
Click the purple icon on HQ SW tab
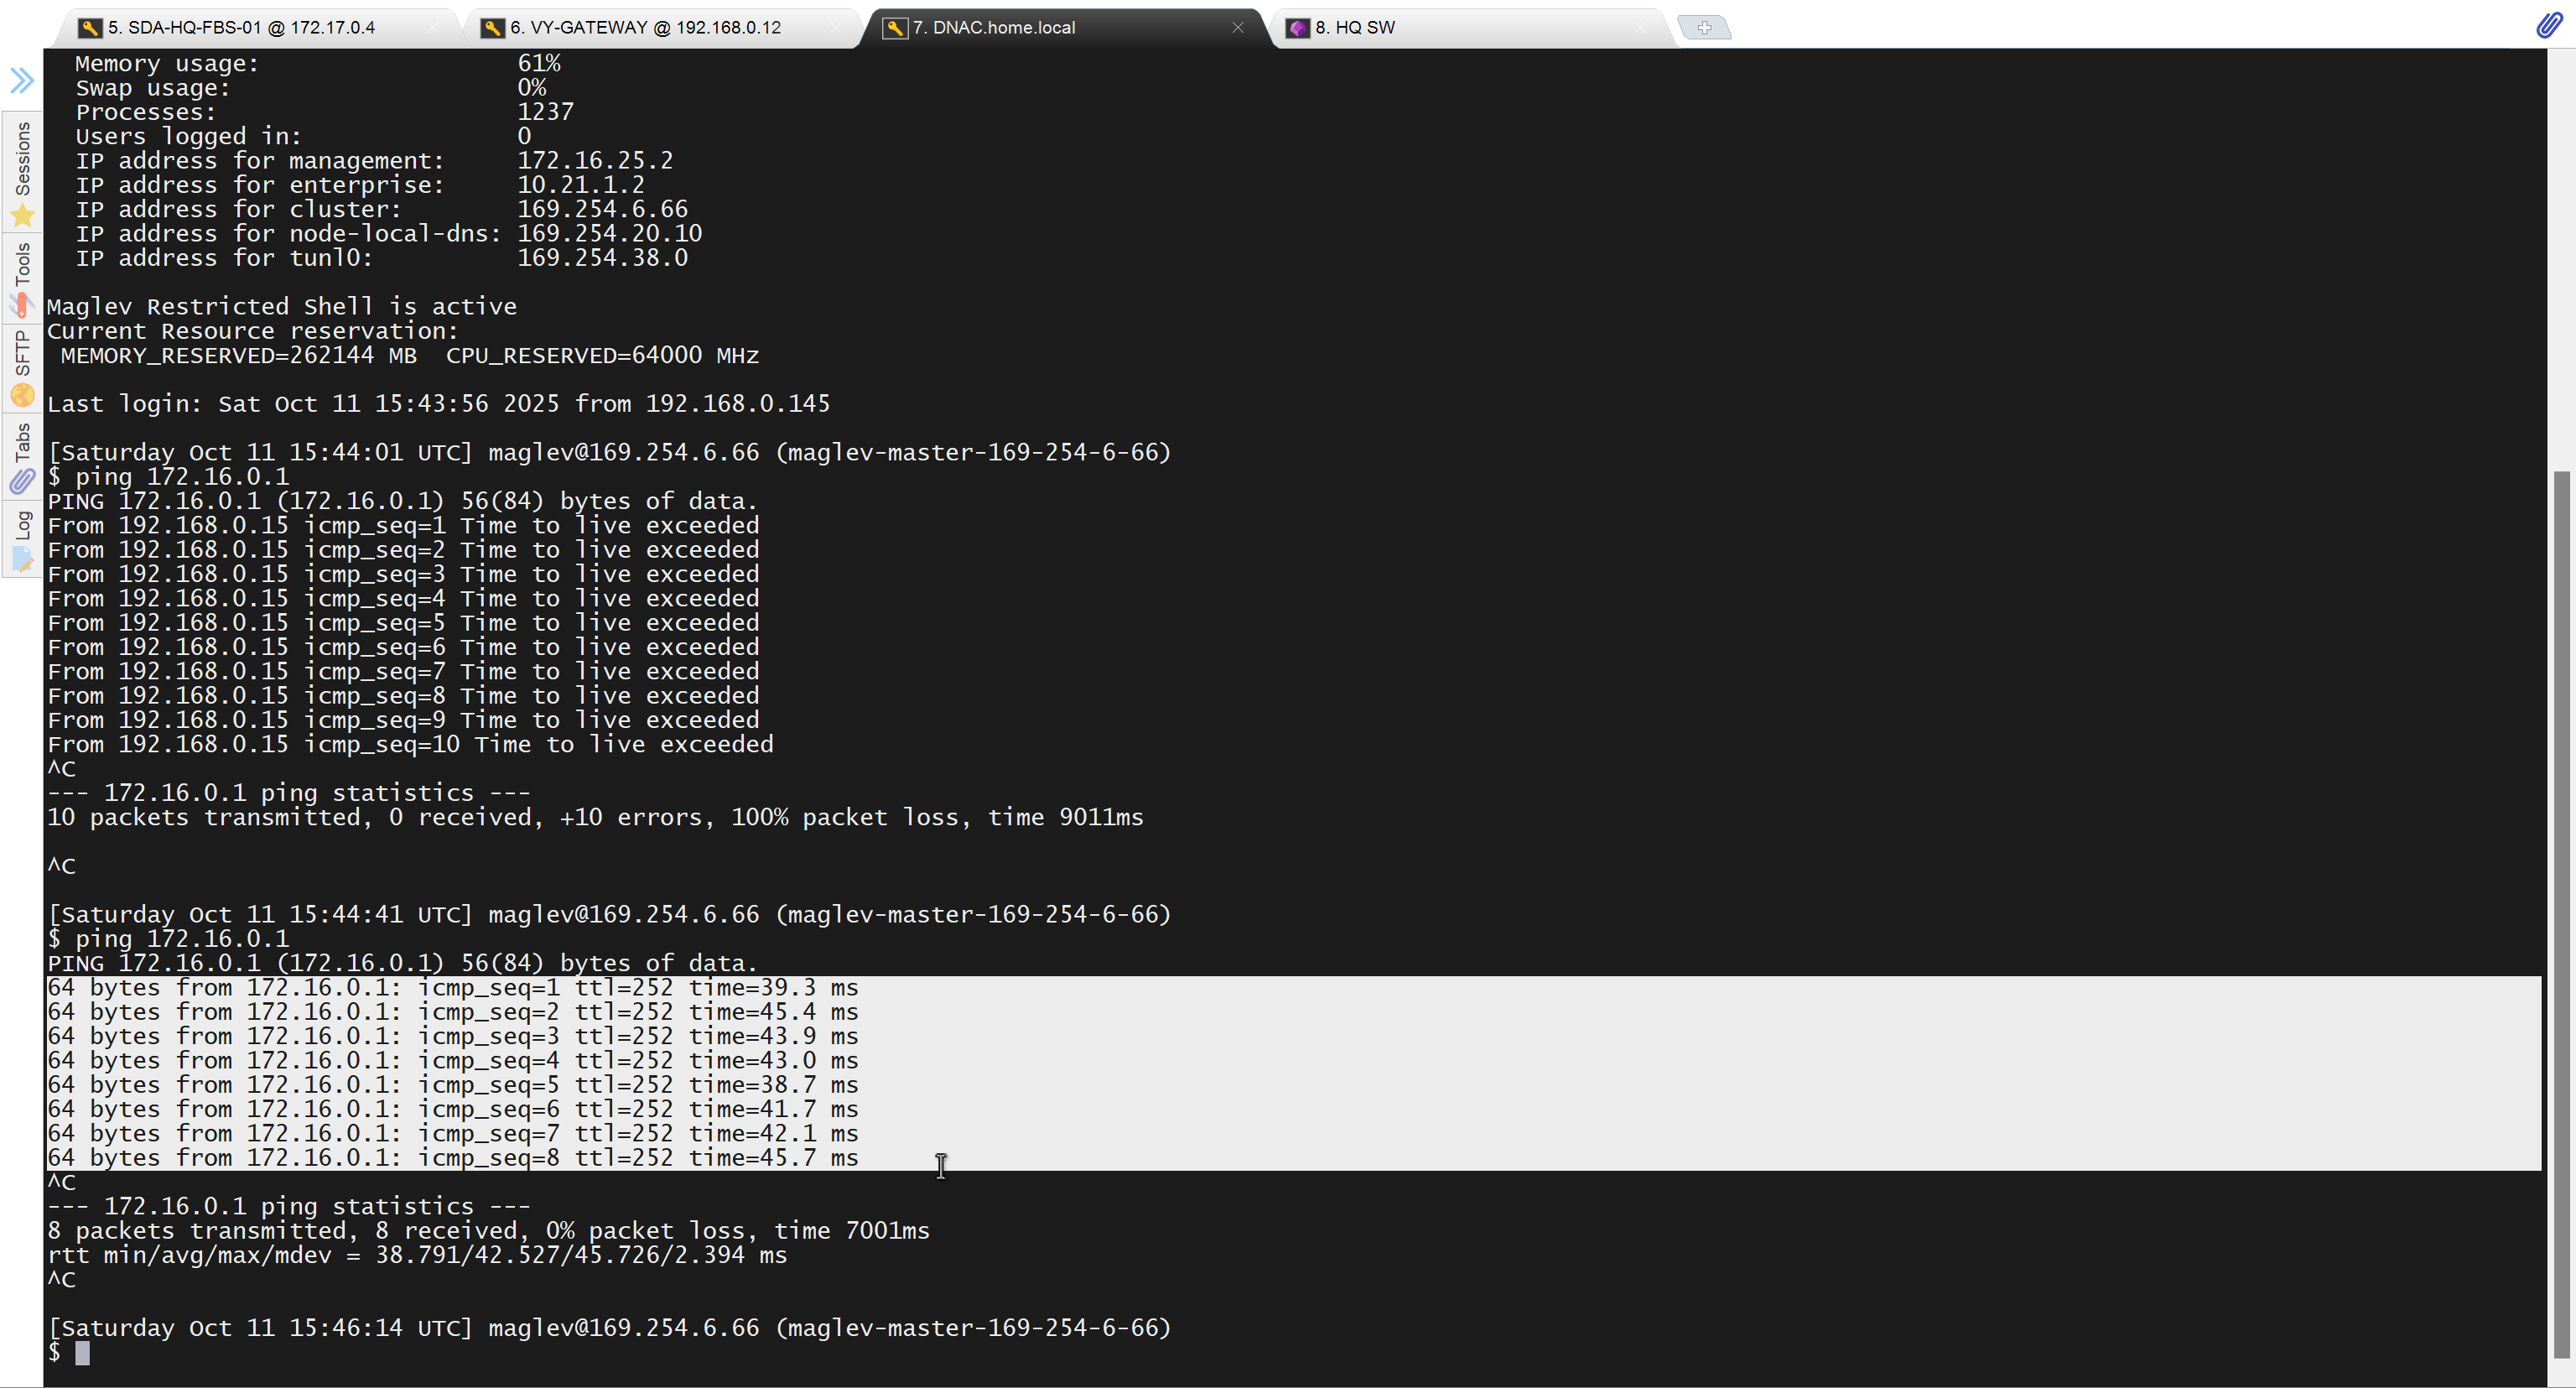pyautogui.click(x=1298, y=28)
